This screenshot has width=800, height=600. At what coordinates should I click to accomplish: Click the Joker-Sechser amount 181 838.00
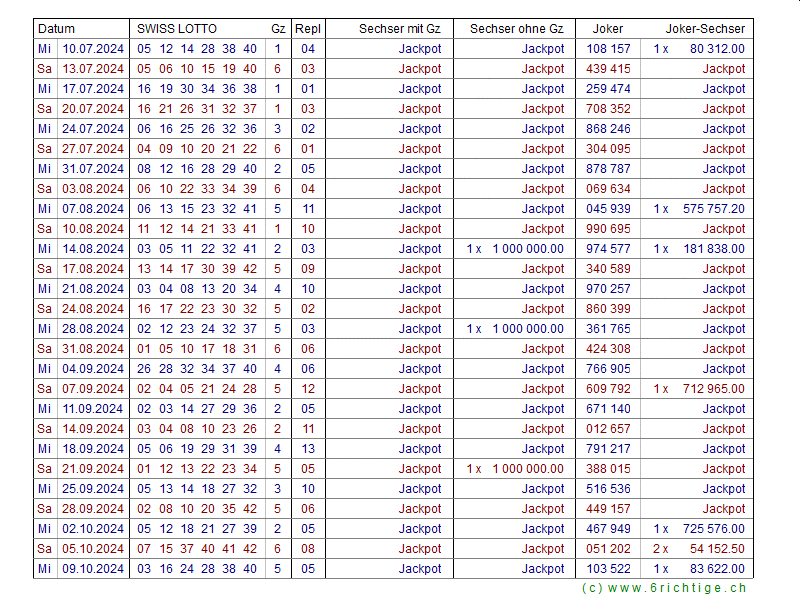tap(716, 249)
